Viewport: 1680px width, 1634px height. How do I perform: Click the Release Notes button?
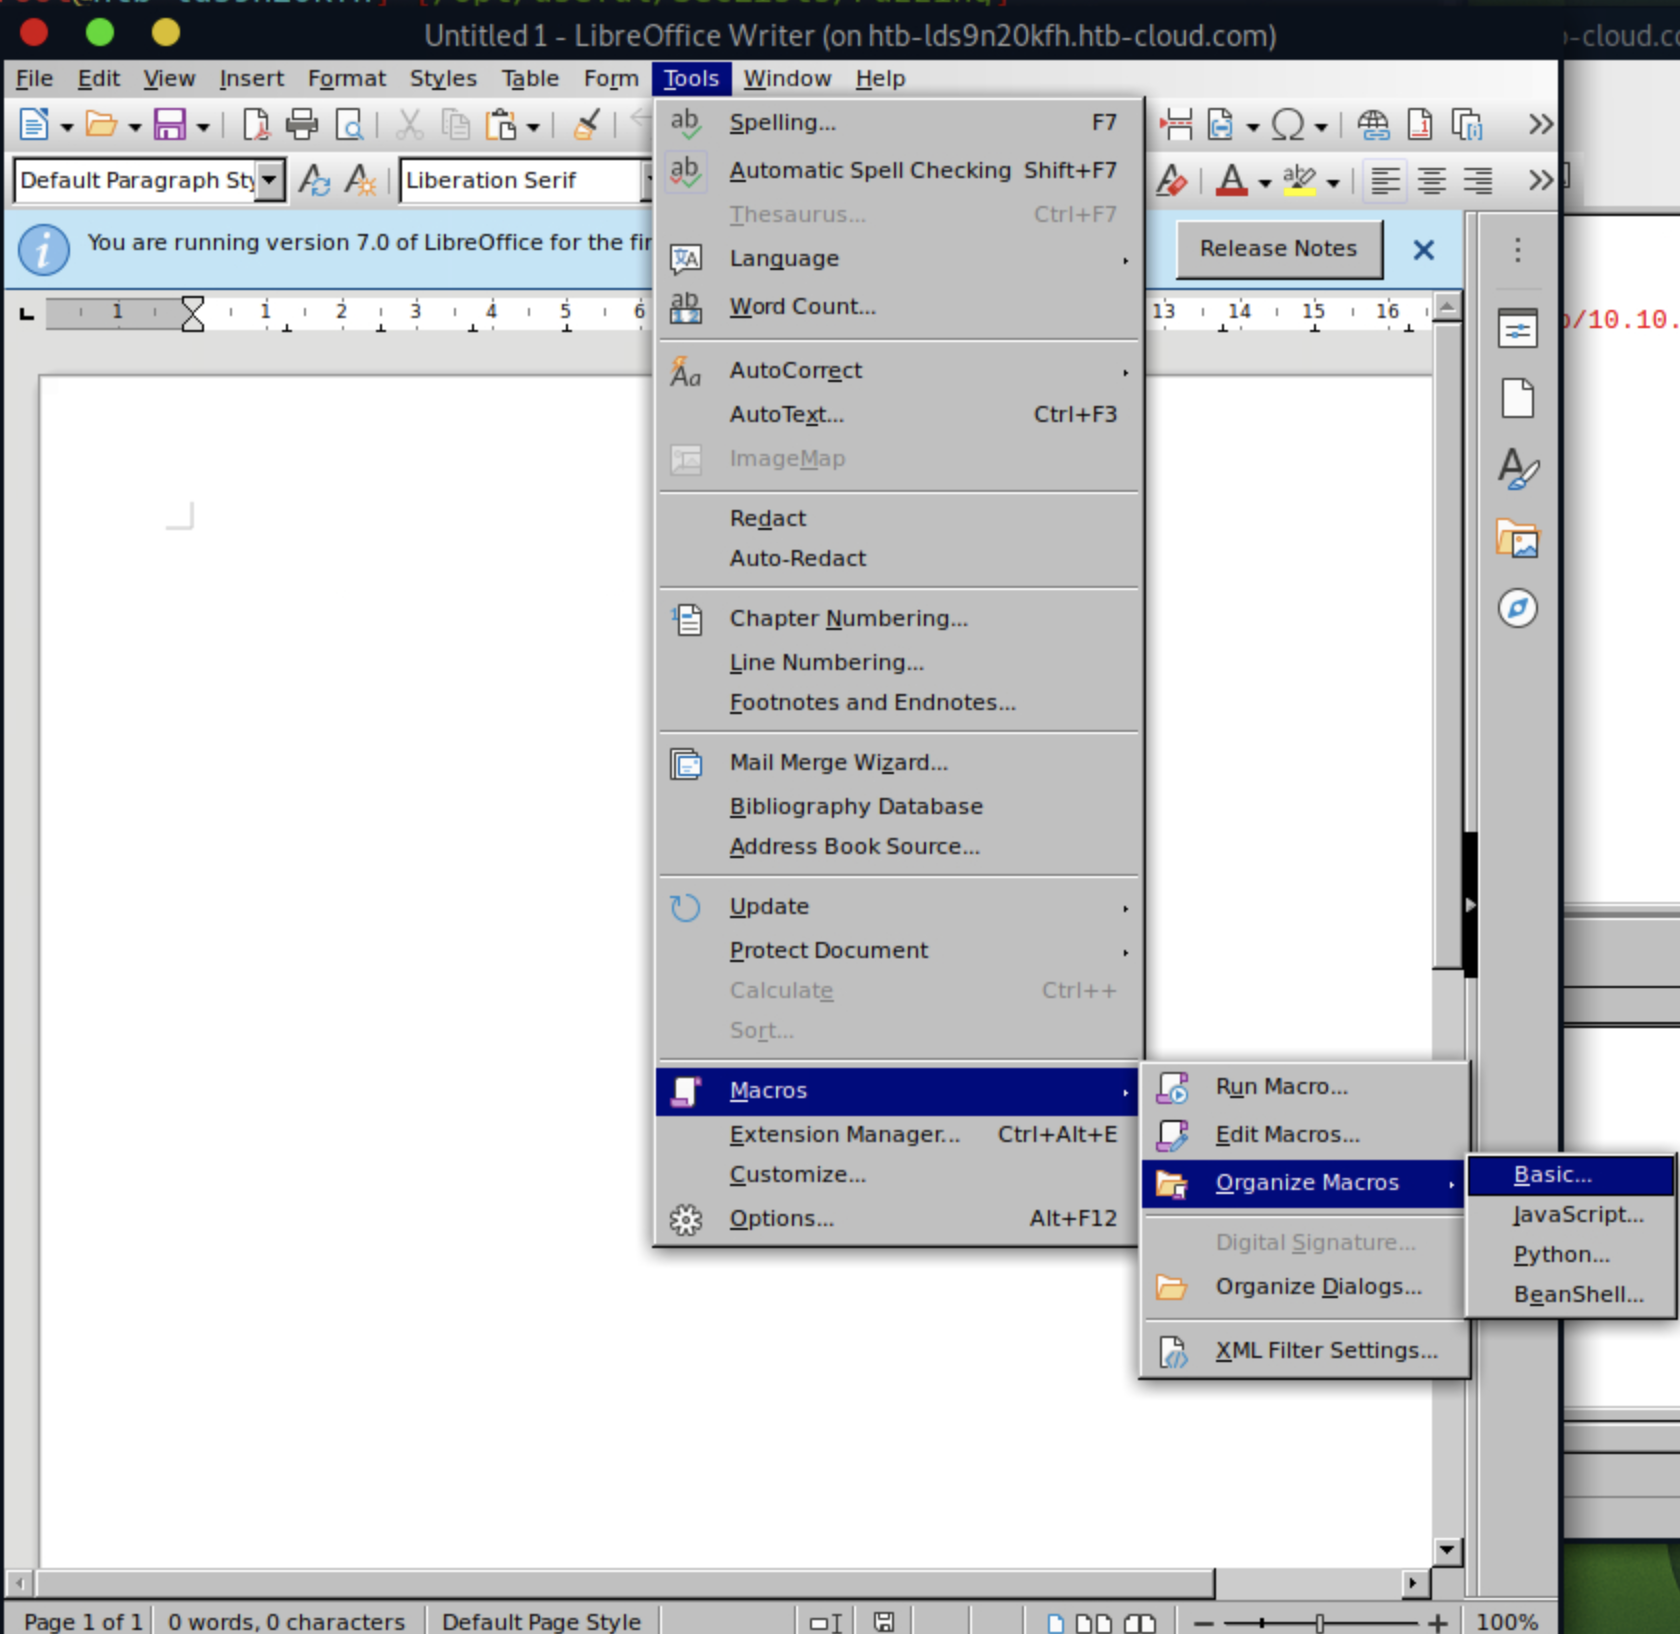(1278, 248)
